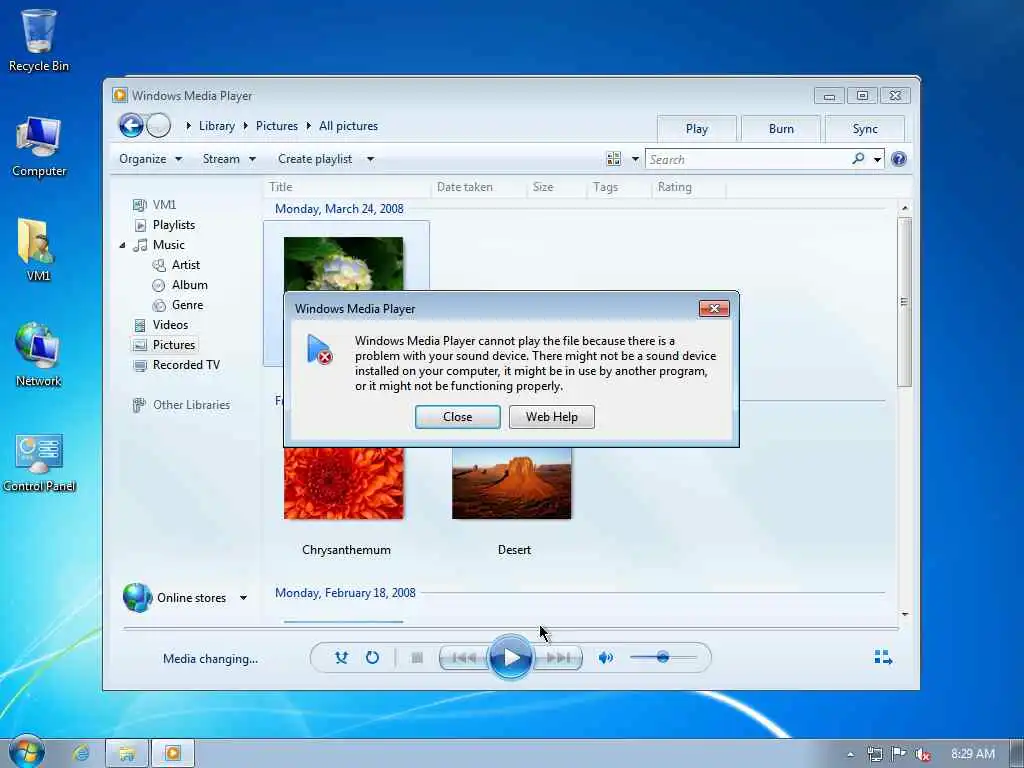Click the Online stores globe icon
Image resolution: width=1024 pixels, height=768 pixels.
pos(137,597)
